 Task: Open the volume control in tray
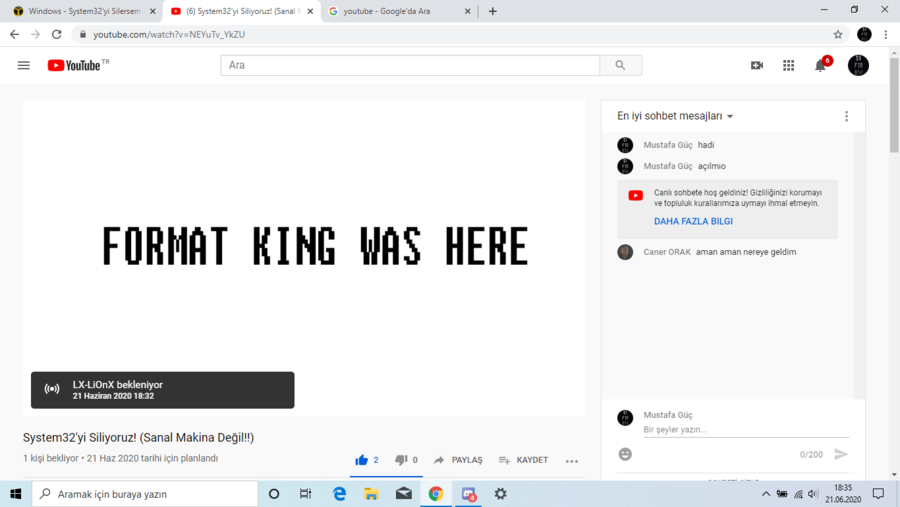813,494
